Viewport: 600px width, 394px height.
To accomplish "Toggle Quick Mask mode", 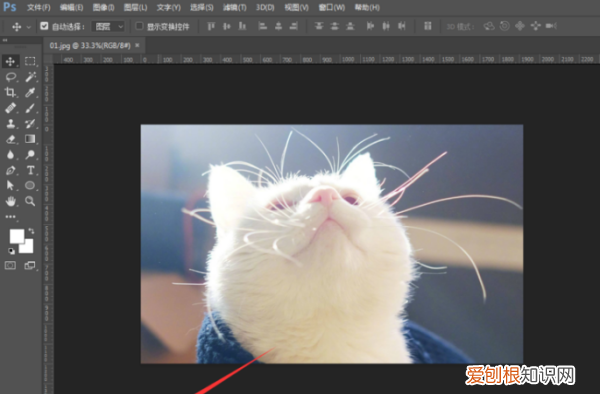I will click(x=10, y=265).
